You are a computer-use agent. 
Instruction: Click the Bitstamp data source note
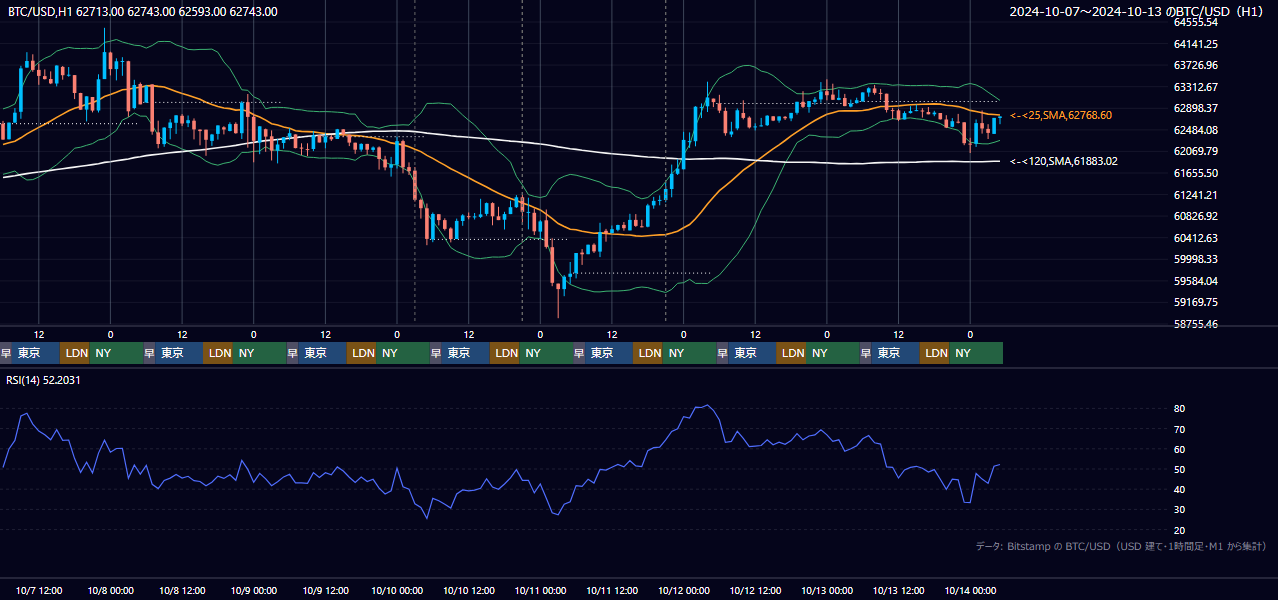point(1121,546)
